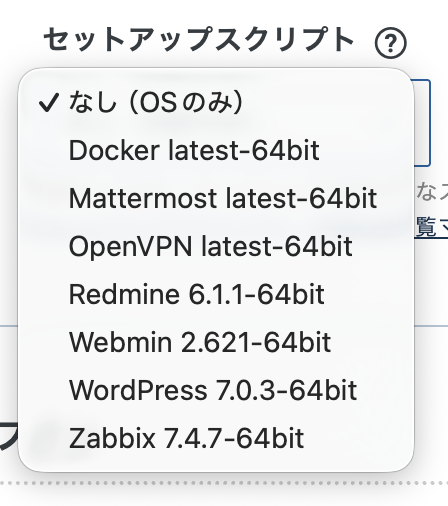The width and height of the screenshot is (448, 506).
Task: Select Mattermost latest-64bit option
Action: (216, 198)
